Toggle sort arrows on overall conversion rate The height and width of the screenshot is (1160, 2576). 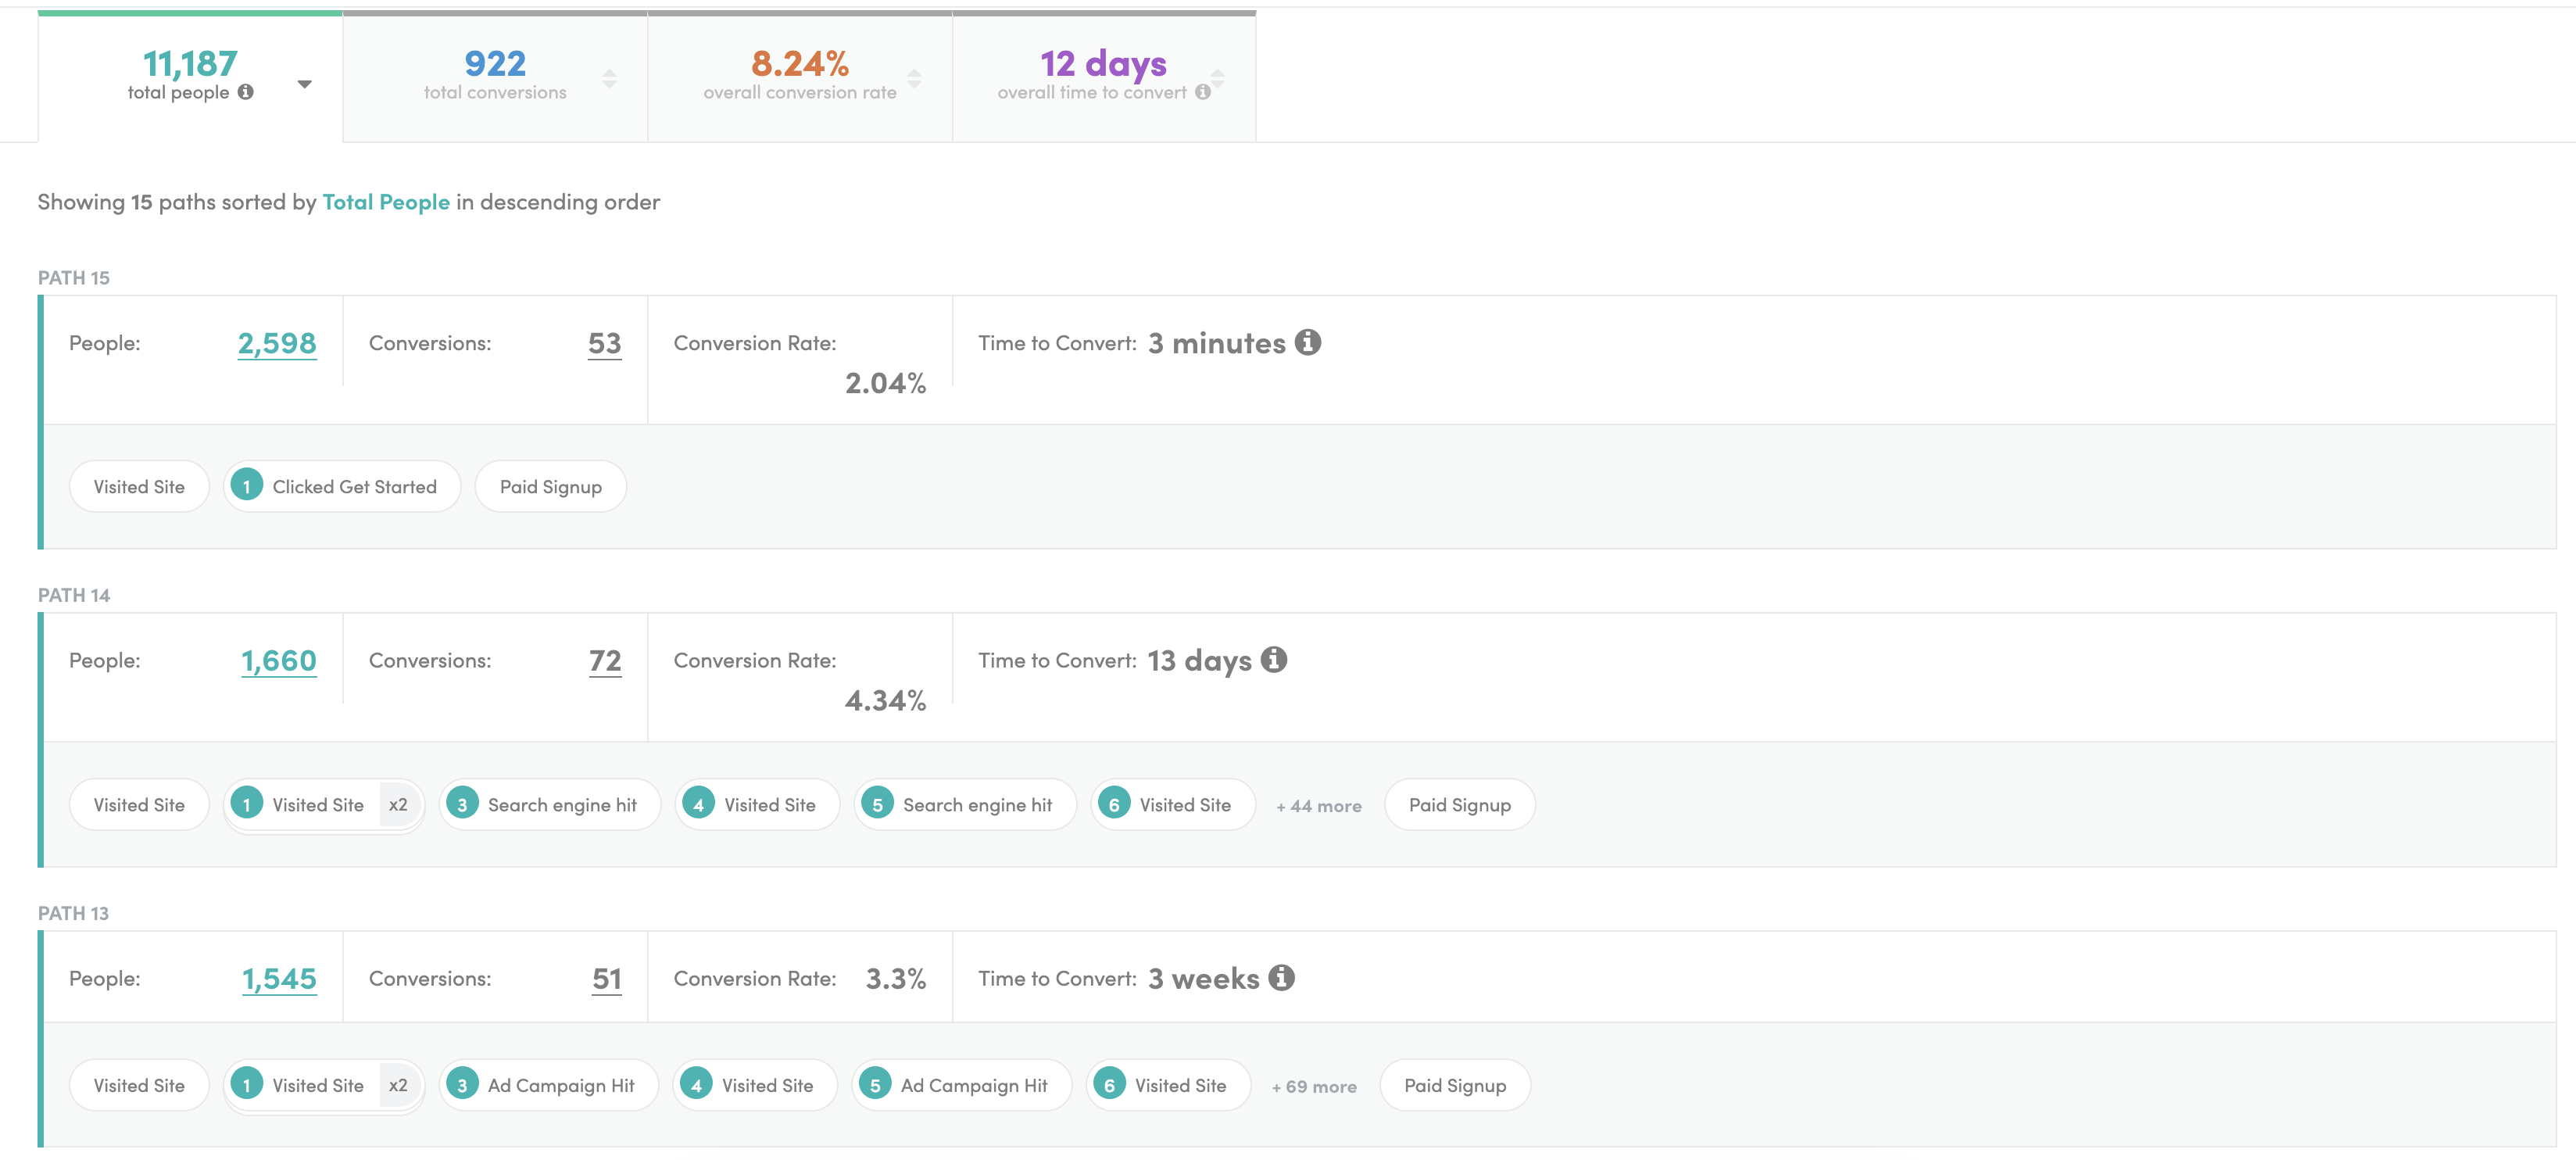[914, 79]
